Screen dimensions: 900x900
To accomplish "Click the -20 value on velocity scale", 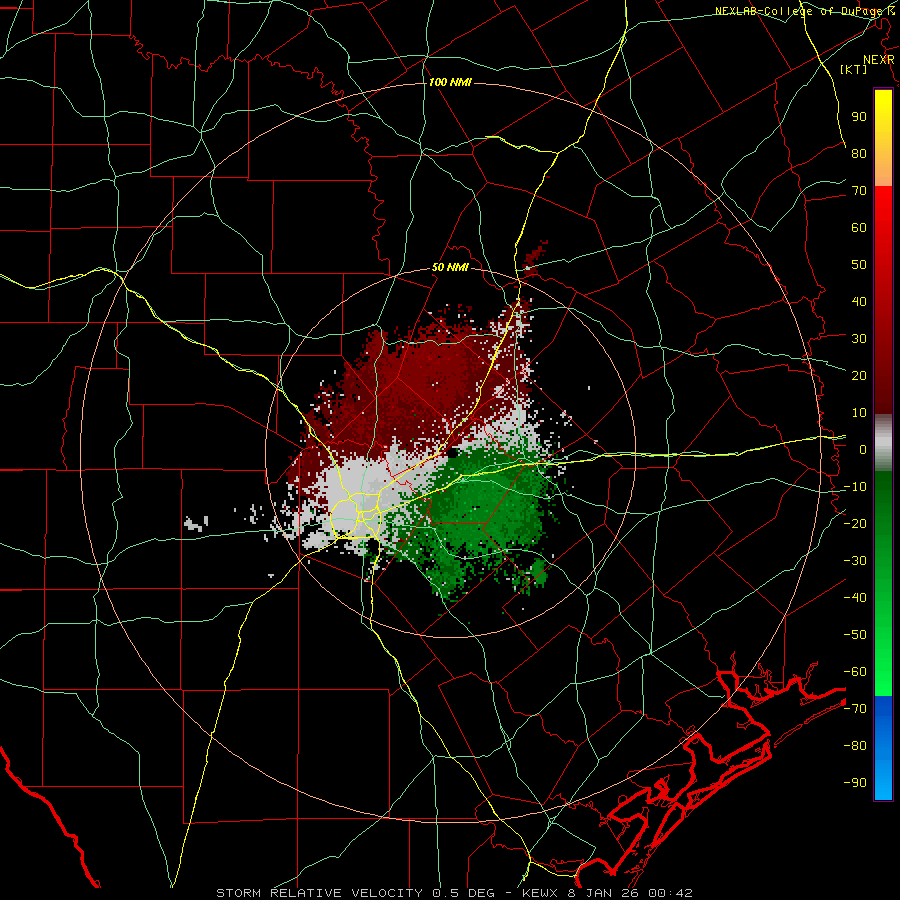I will (855, 523).
